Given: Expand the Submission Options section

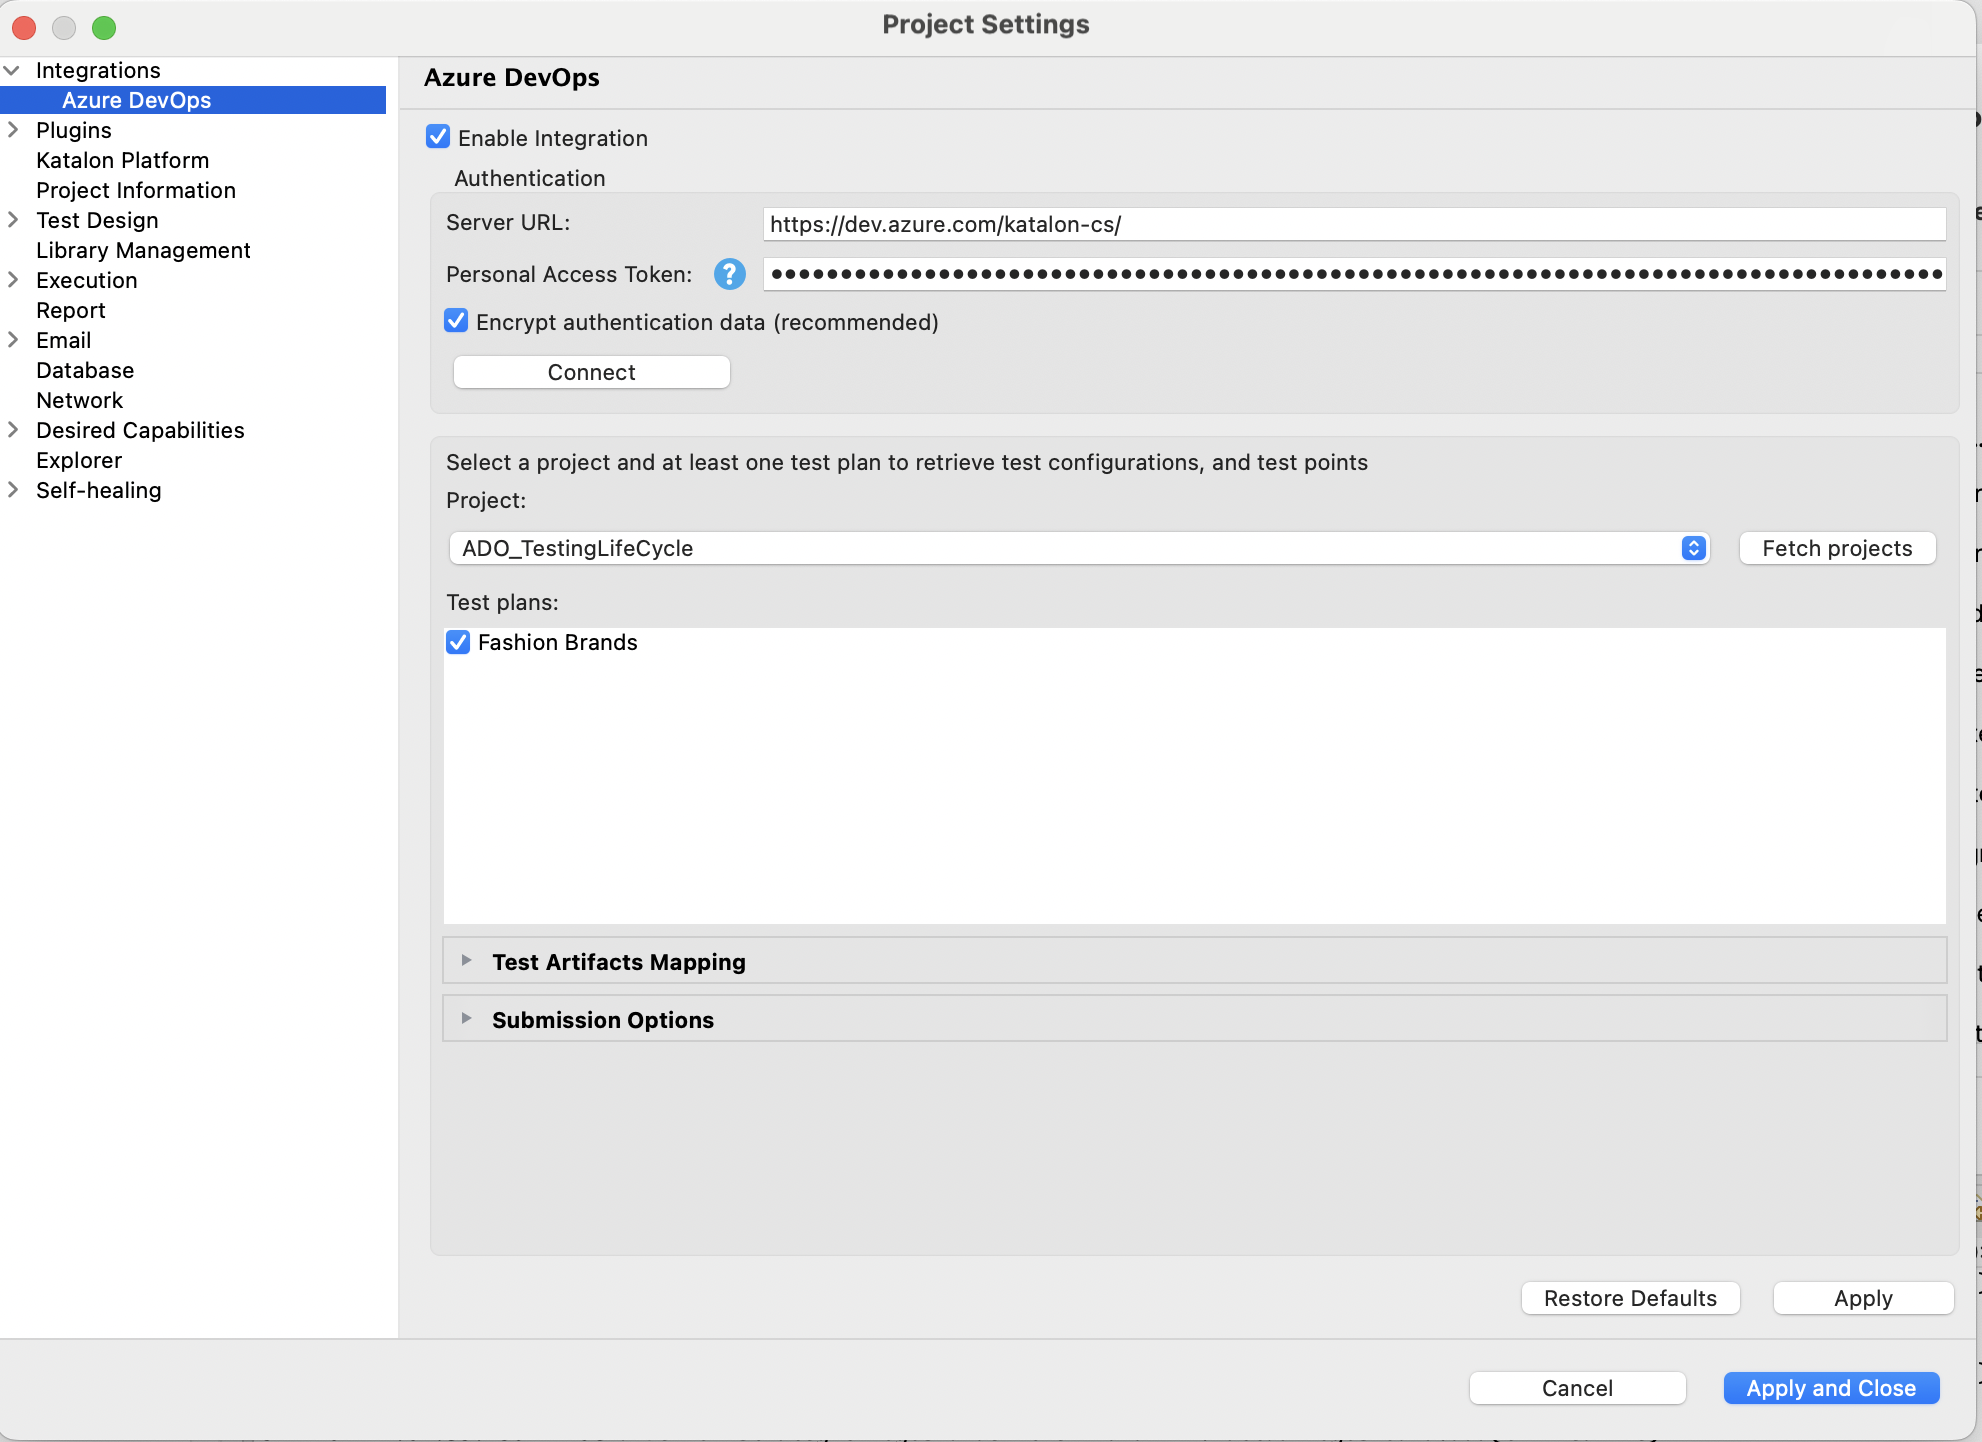Looking at the screenshot, I should (466, 1018).
